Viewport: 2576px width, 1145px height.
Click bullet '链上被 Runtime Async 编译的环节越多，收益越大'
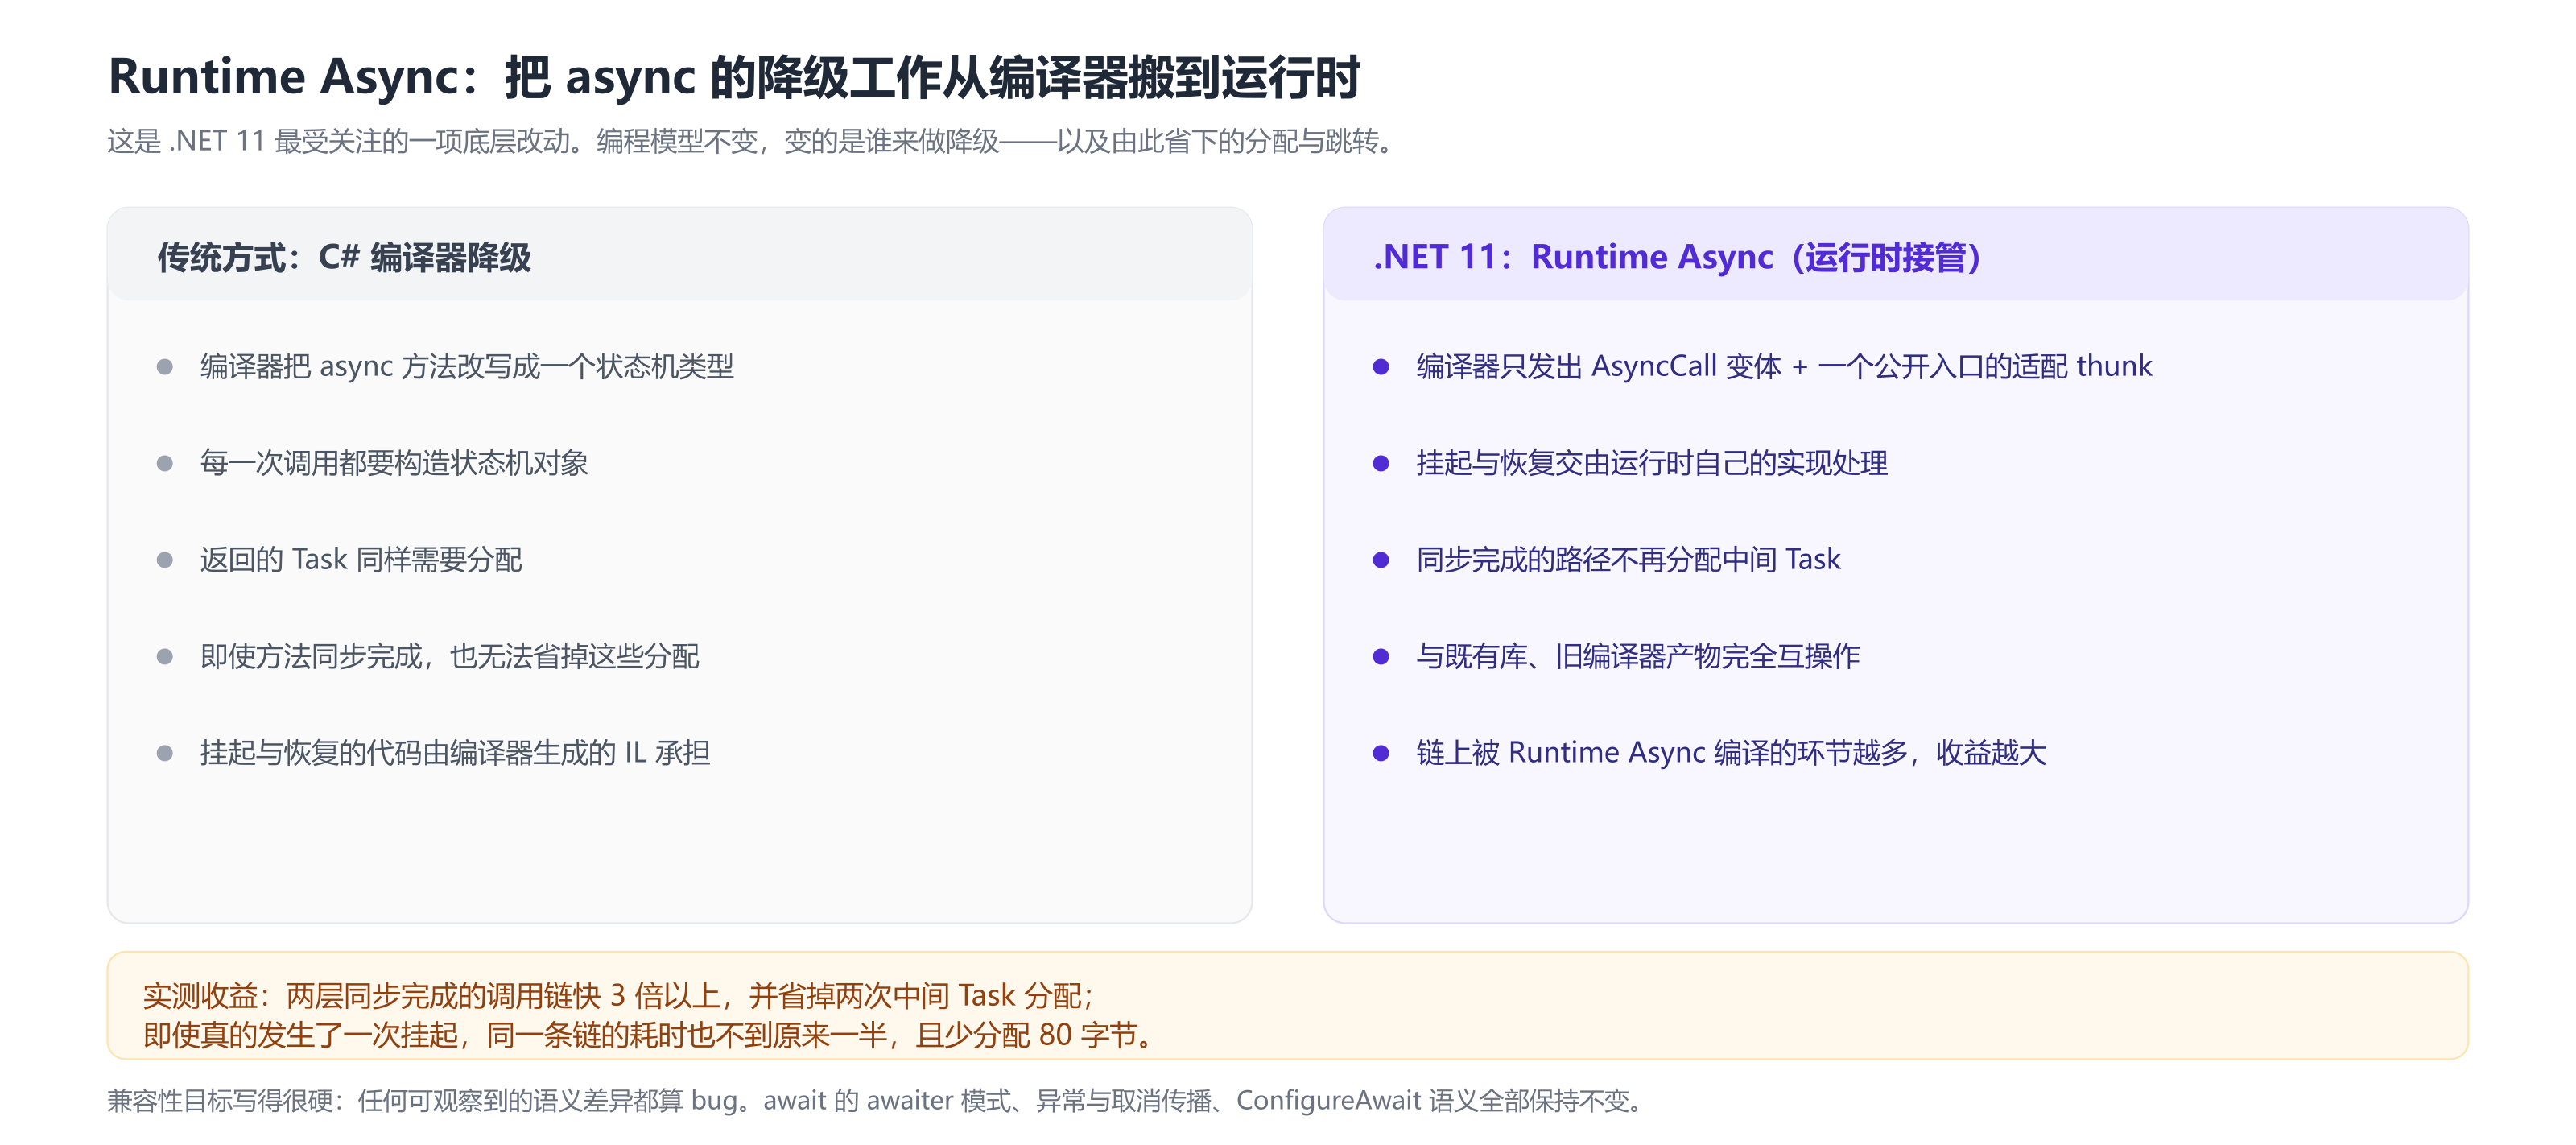point(1731,752)
